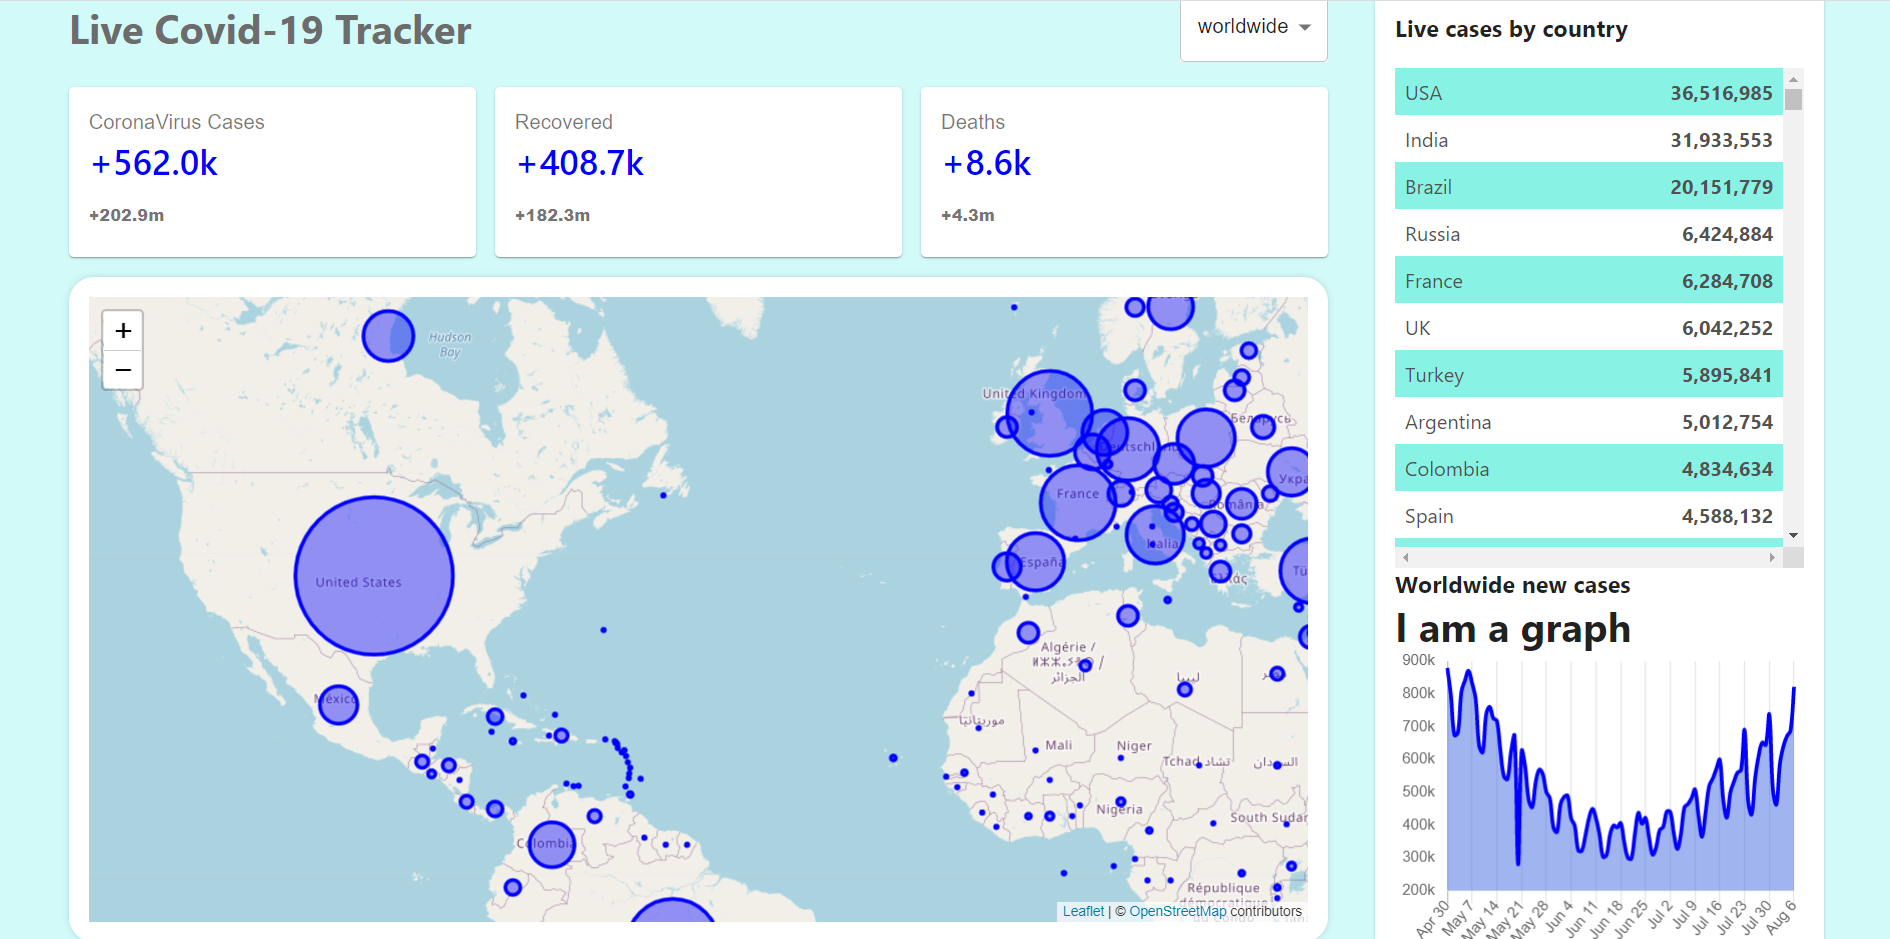This screenshot has height=939, width=1890.
Task: Select the Deaths stats card
Action: (x=1124, y=172)
